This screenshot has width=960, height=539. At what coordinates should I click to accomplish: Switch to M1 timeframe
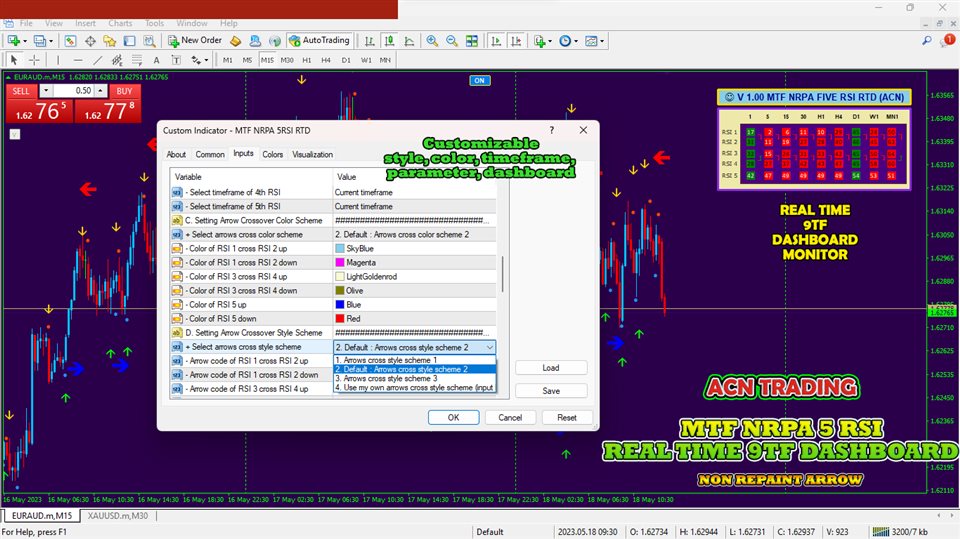[x=227, y=60]
